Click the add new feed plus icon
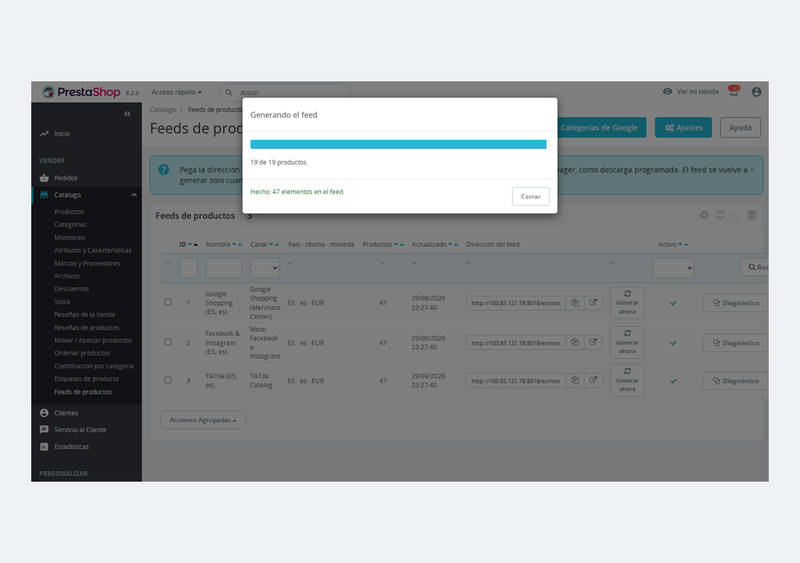Image resolution: width=800 pixels, height=563 pixels. point(704,215)
